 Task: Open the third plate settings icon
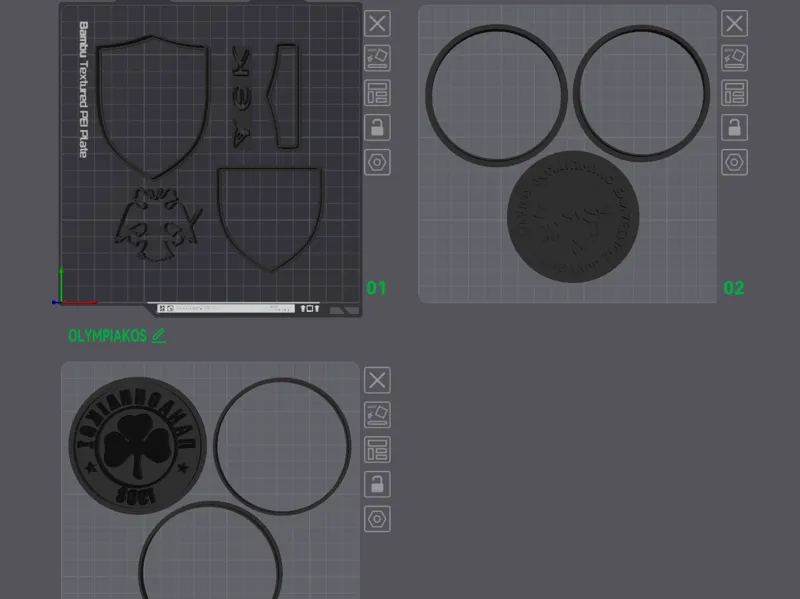(377, 519)
